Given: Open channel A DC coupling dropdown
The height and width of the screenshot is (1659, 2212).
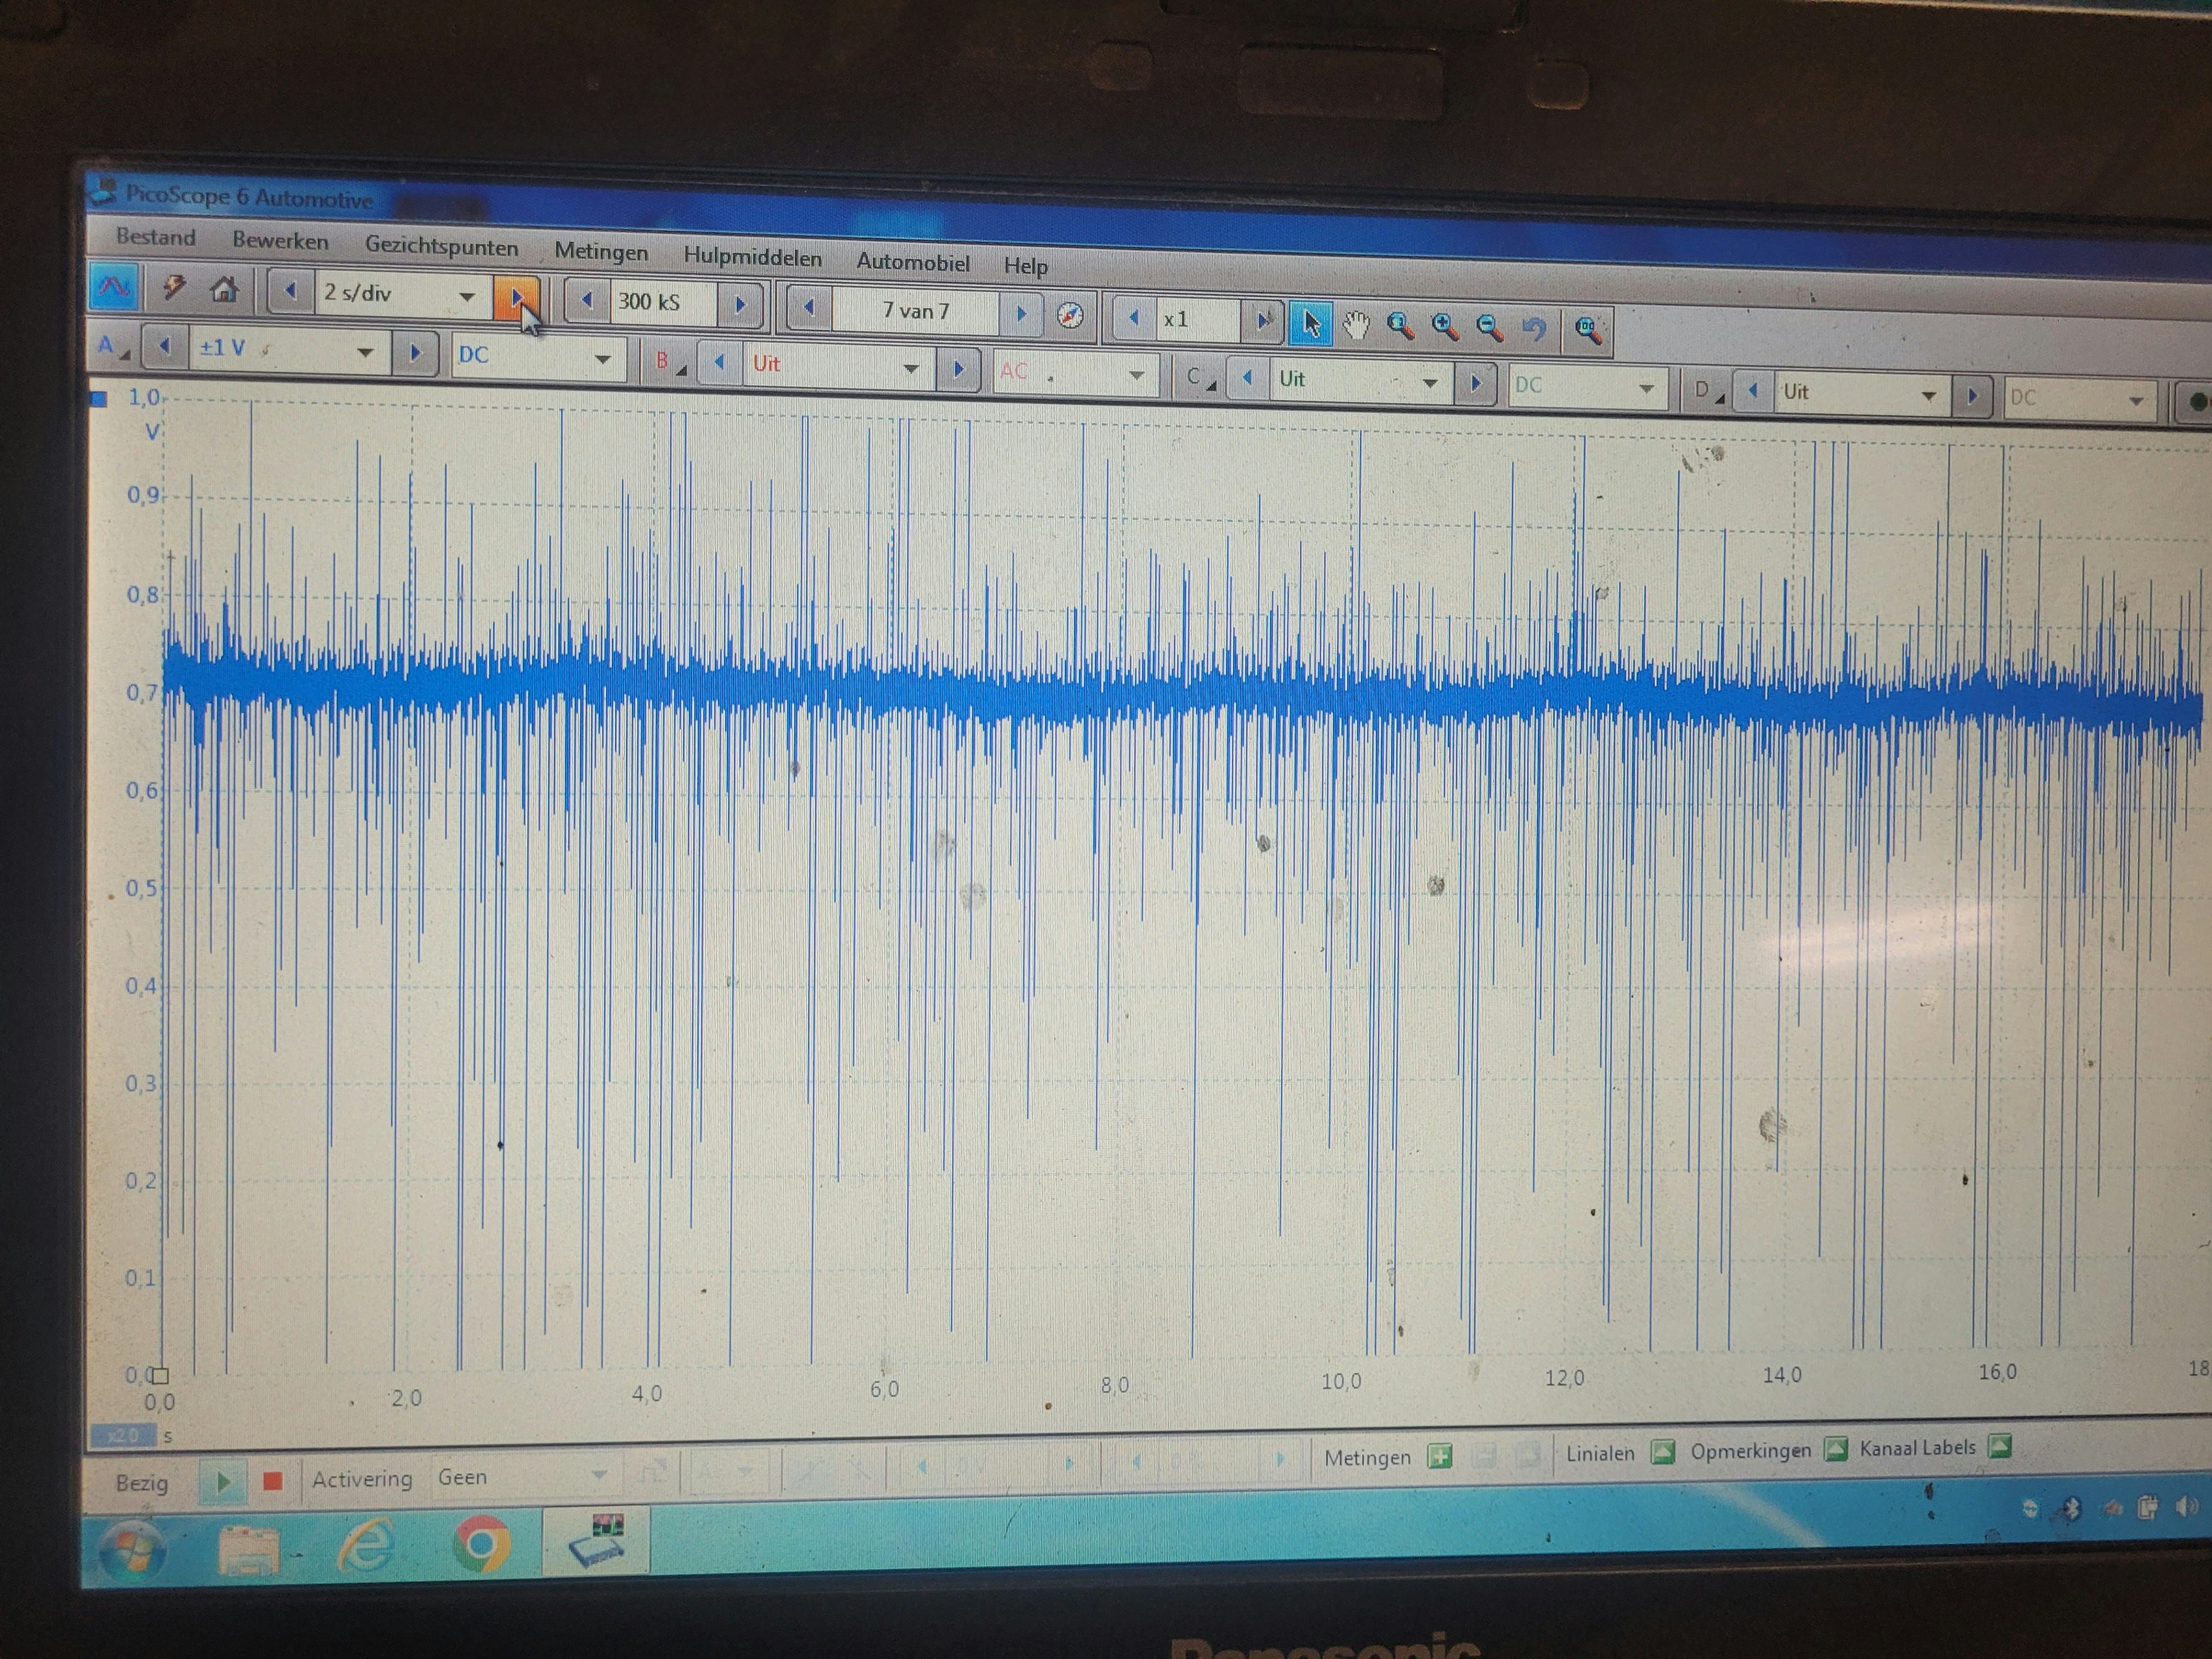Looking at the screenshot, I should click(x=602, y=359).
